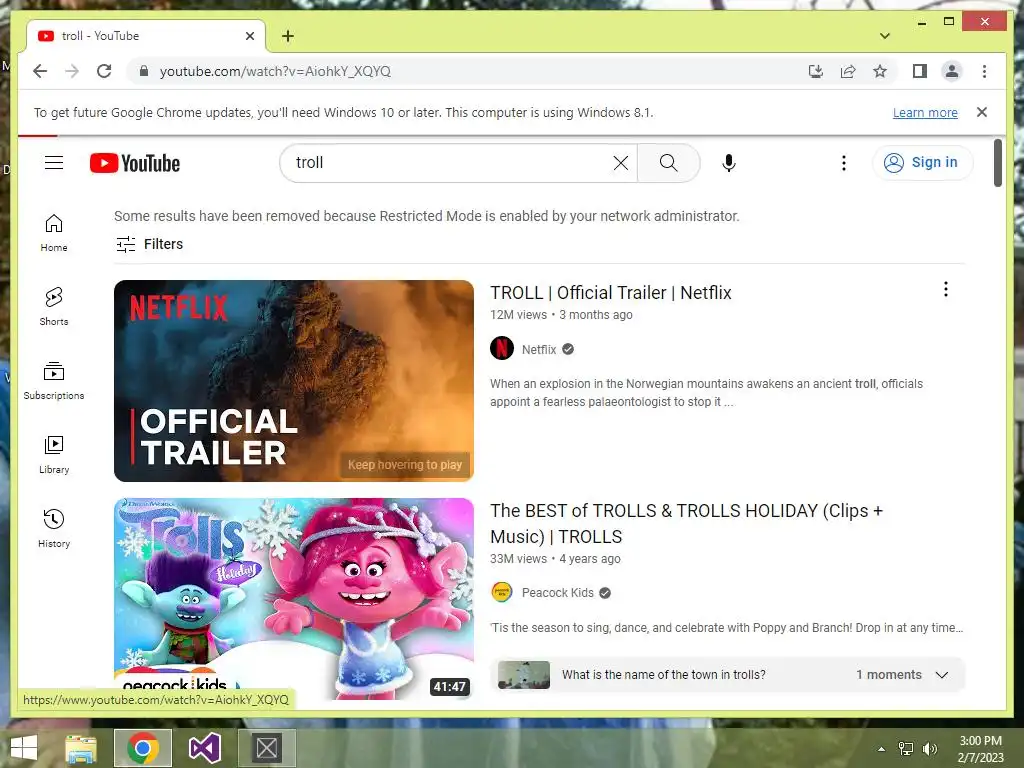Open options menu for TROLL trailer result
Viewport: 1024px width, 768px height.
point(946,289)
